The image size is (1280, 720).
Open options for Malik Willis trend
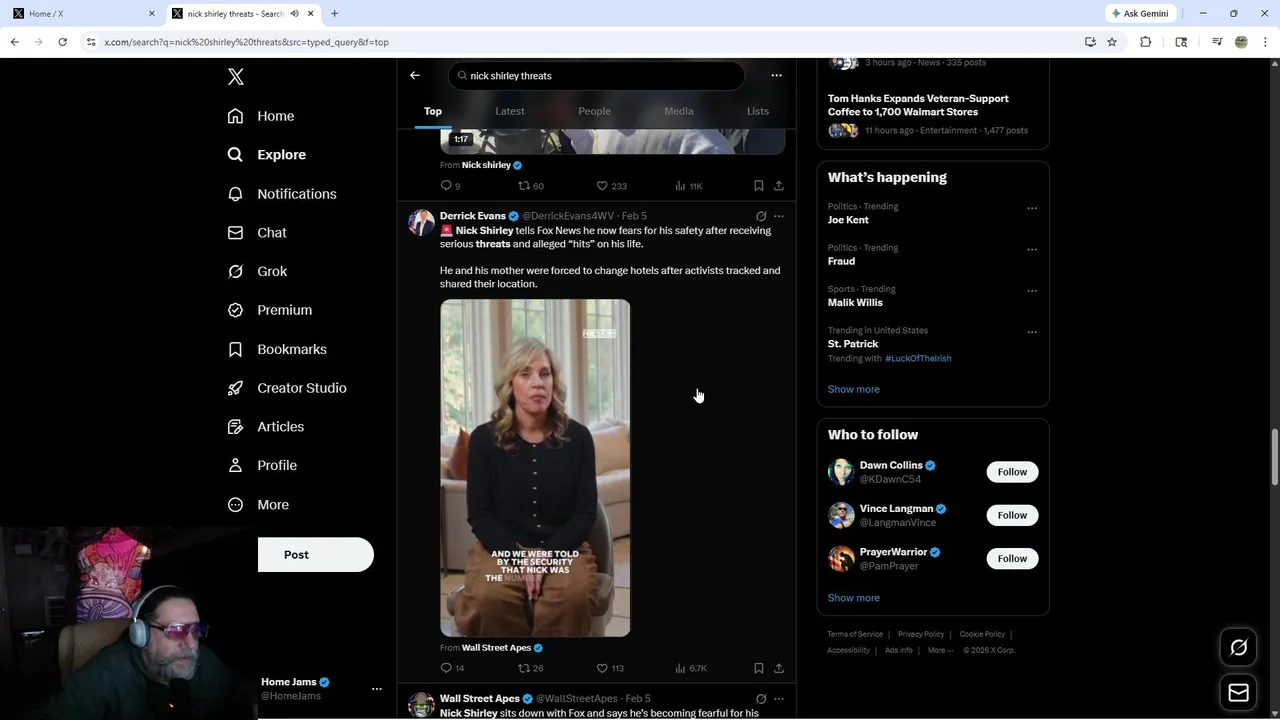(x=1032, y=291)
